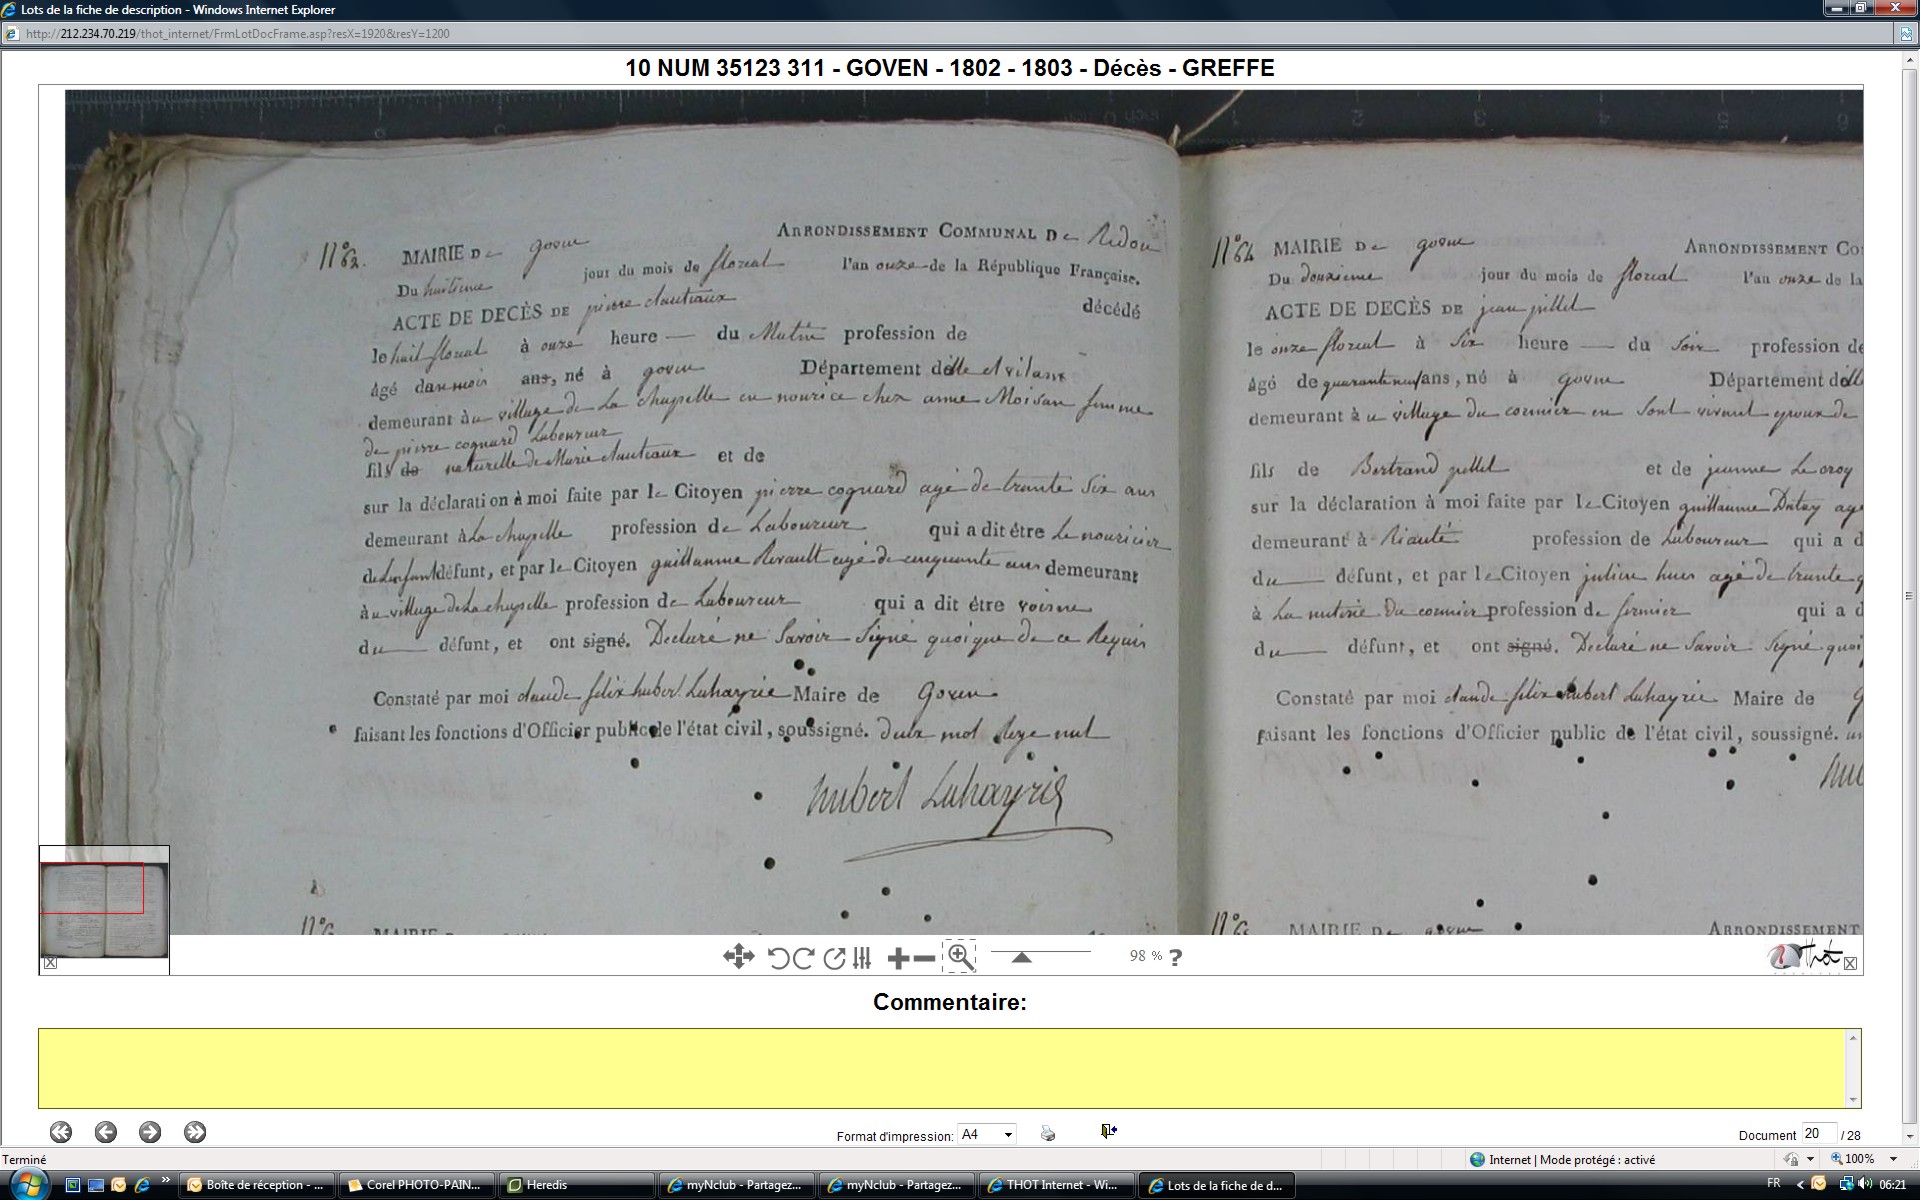Zoom in with the plus icon
Image resolution: width=1920 pixels, height=1200 pixels.
pos(897,958)
